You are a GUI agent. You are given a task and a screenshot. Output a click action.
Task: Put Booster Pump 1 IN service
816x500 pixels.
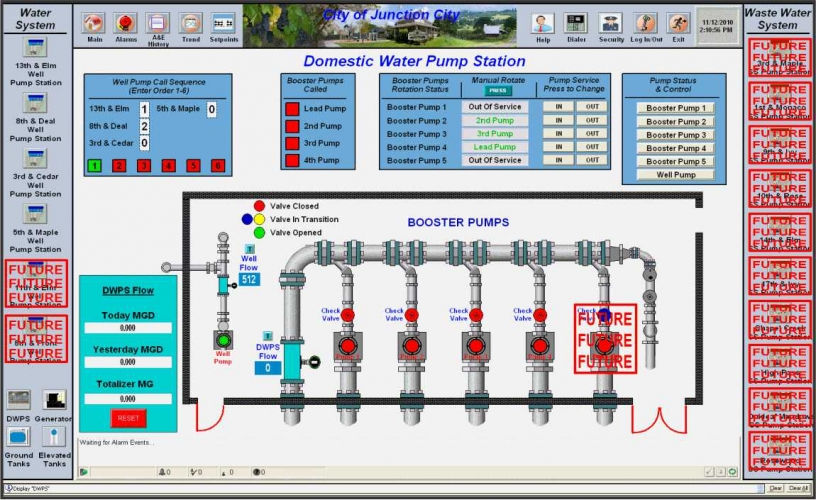558,107
